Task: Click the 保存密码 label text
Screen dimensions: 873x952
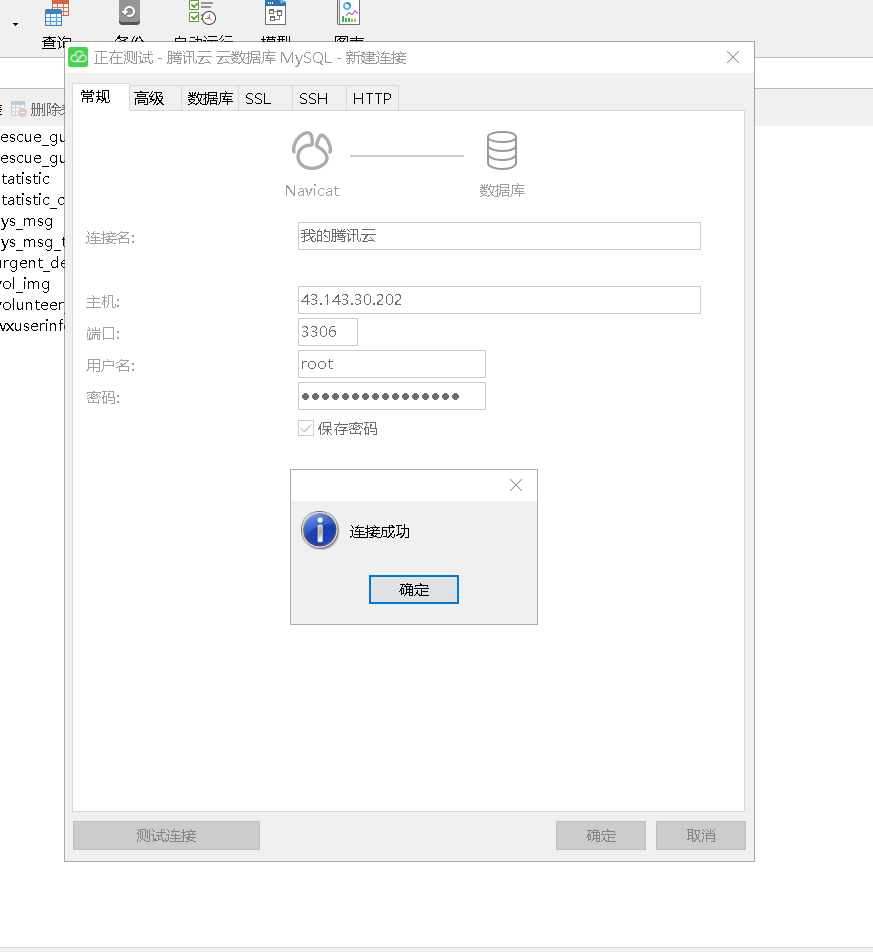Action: (x=347, y=429)
